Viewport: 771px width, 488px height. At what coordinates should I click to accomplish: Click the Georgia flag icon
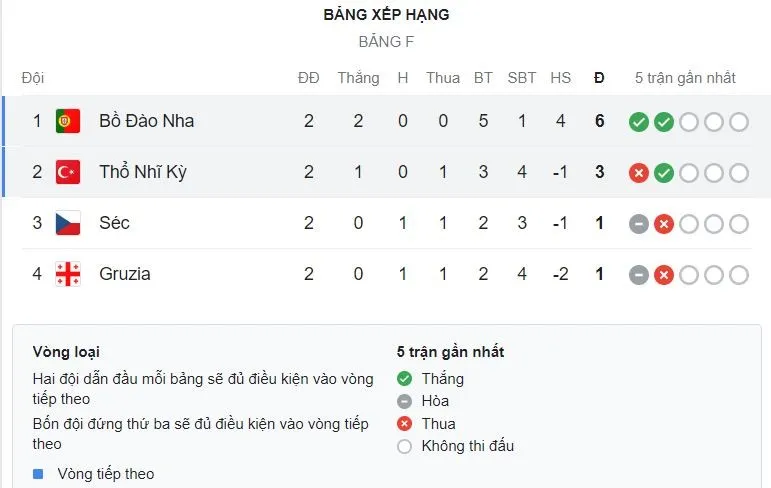68,274
